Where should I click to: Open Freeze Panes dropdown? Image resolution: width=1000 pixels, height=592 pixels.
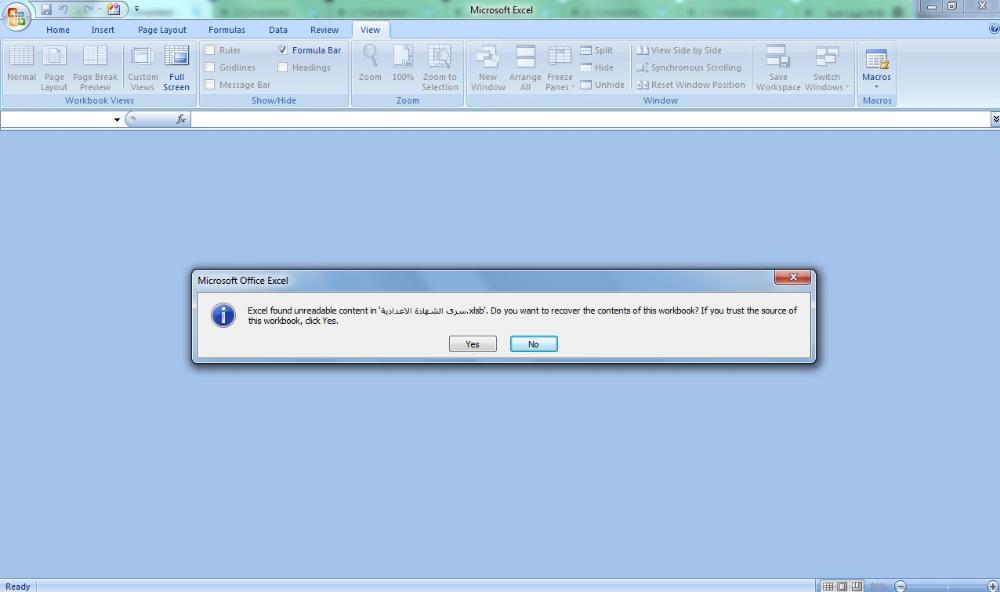coord(559,68)
